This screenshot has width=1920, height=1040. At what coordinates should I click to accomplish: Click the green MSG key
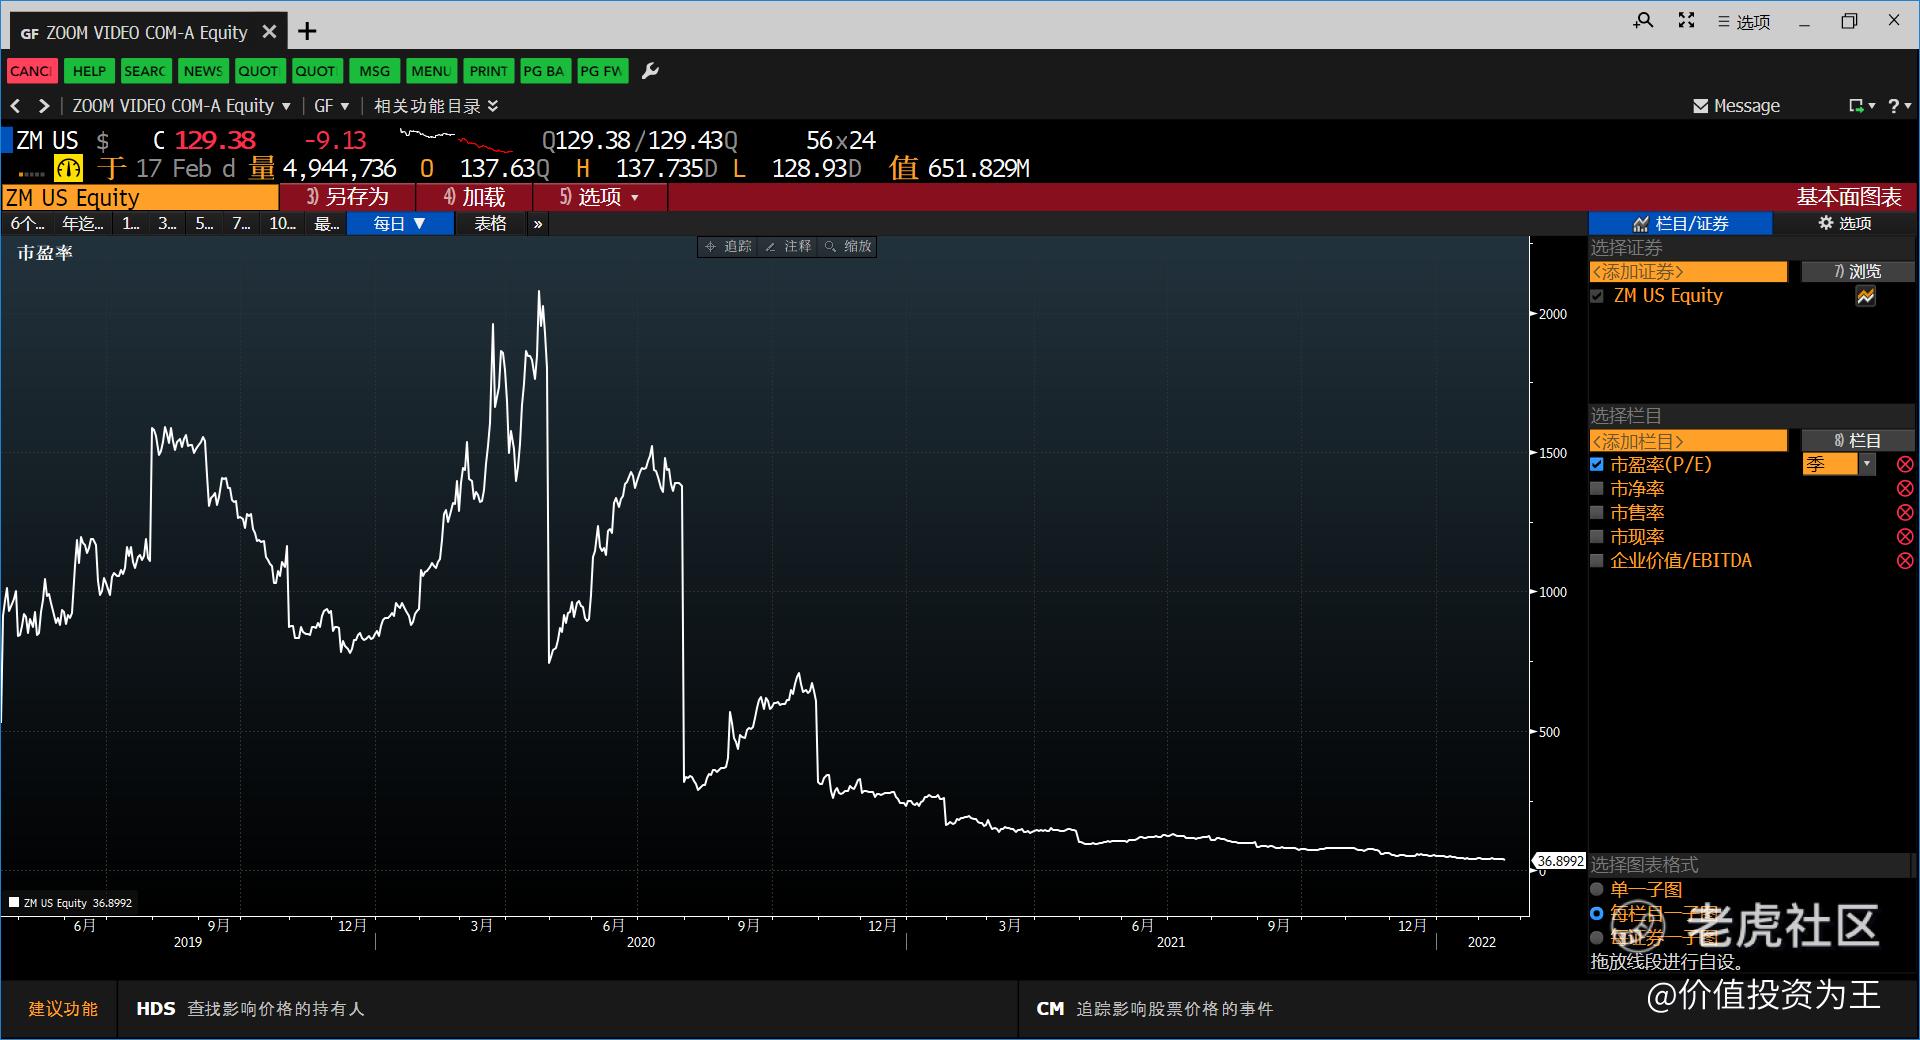point(375,71)
